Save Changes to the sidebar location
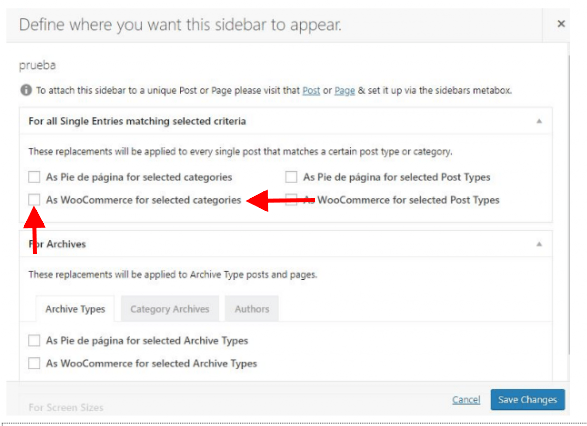This screenshot has height=426, width=587. point(527,399)
